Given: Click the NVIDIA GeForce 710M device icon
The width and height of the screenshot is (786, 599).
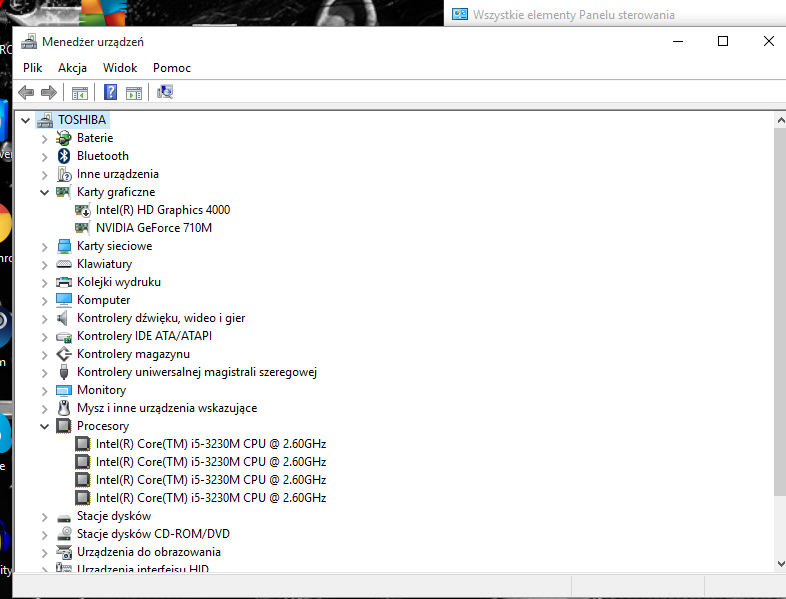Looking at the screenshot, I should pyautogui.click(x=82, y=228).
